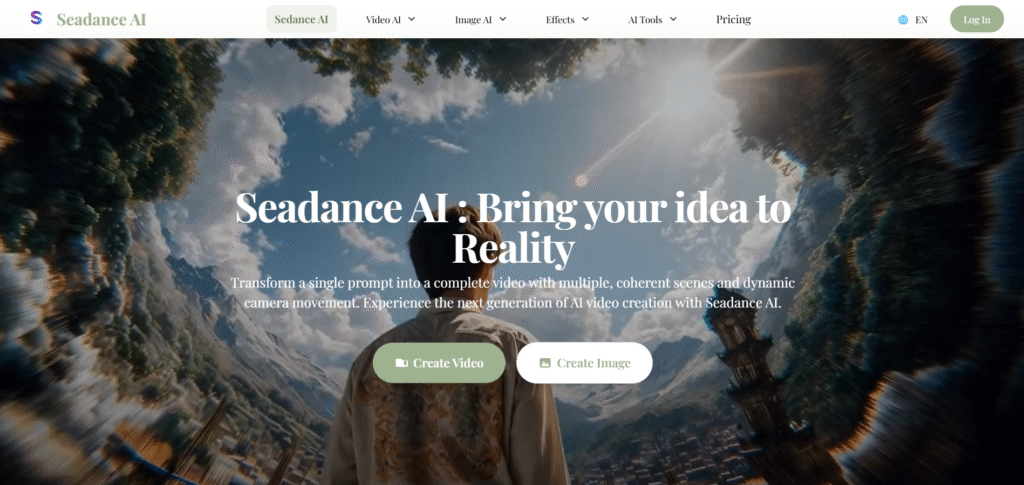Click the Create Video button

coord(439,363)
